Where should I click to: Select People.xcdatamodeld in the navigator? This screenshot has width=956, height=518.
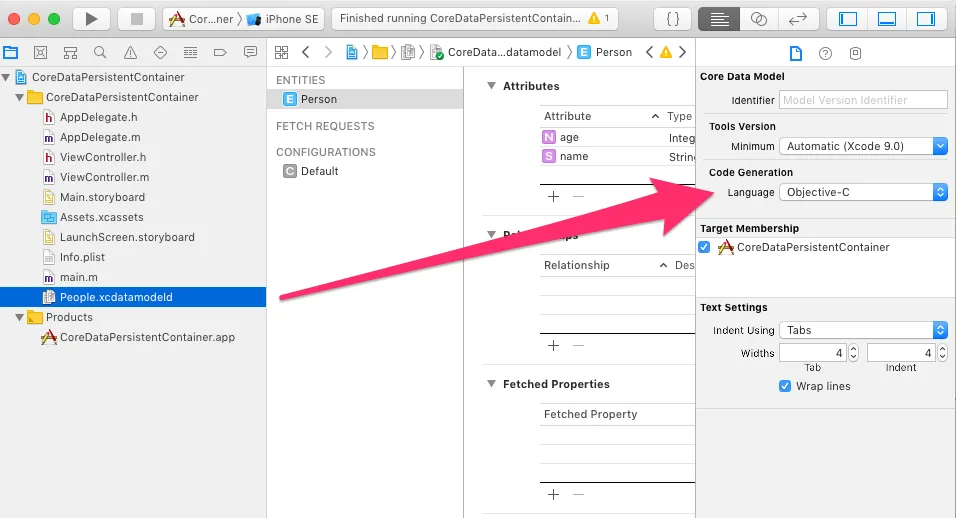[x=133, y=297]
